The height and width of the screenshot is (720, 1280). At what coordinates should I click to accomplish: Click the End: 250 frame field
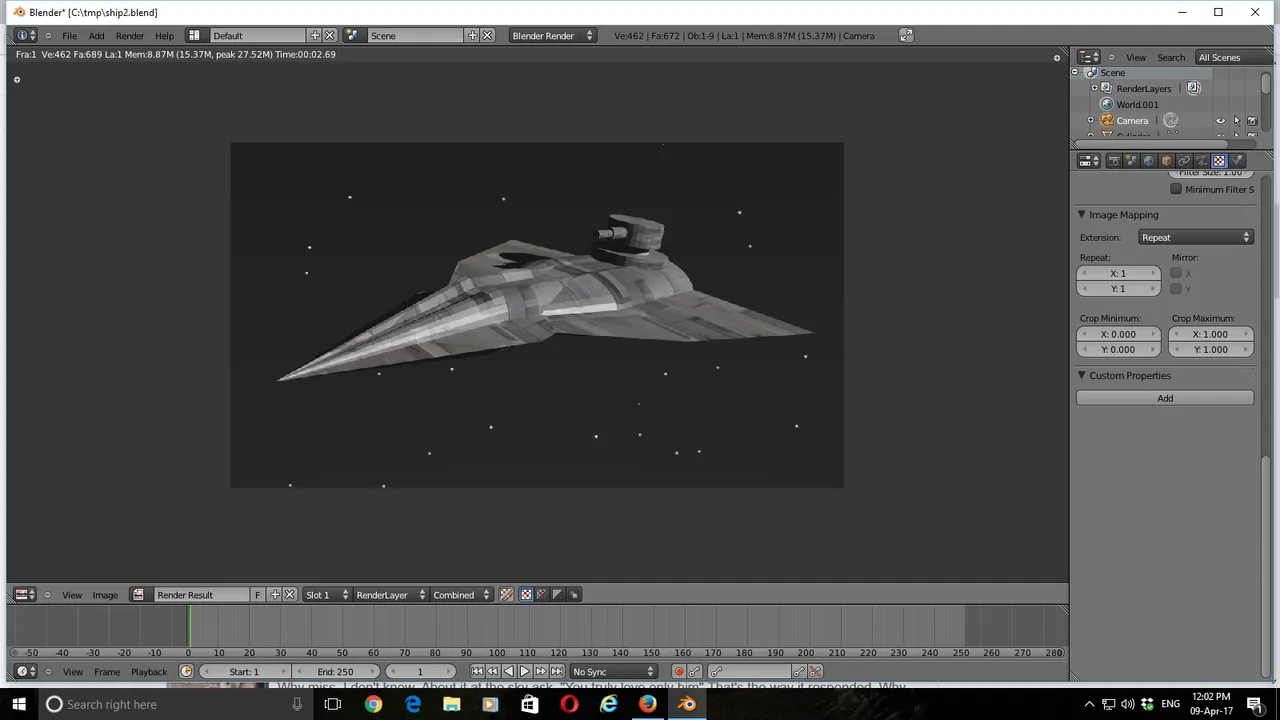[x=335, y=672]
